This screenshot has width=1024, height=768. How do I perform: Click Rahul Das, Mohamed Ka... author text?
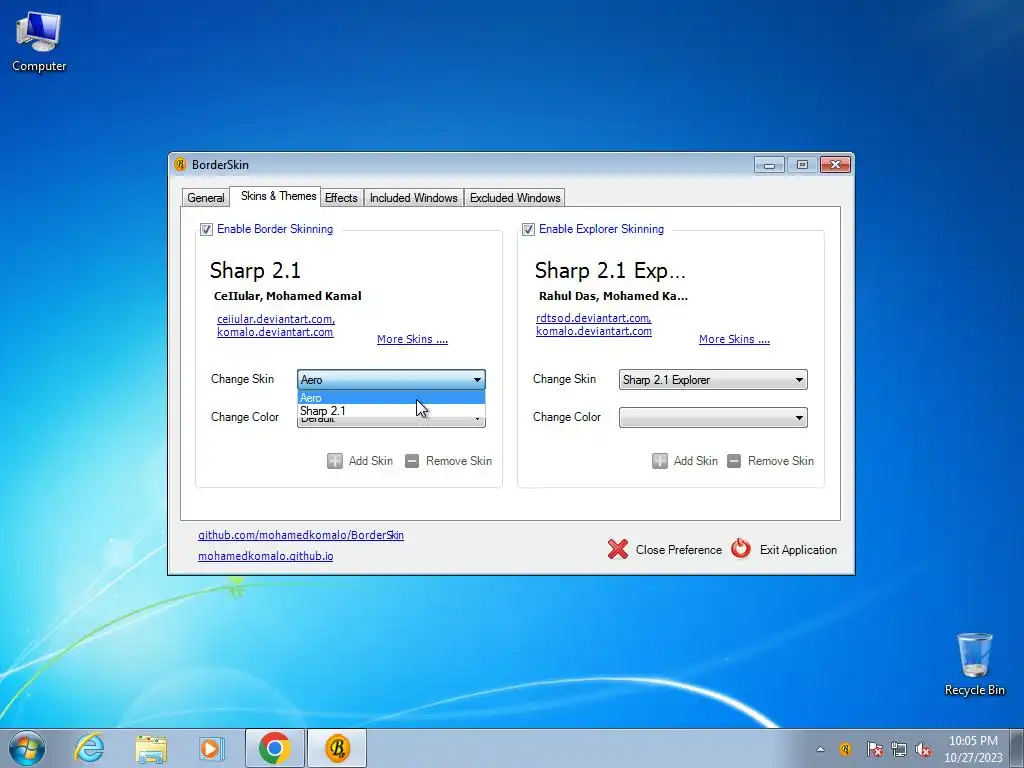(613, 296)
